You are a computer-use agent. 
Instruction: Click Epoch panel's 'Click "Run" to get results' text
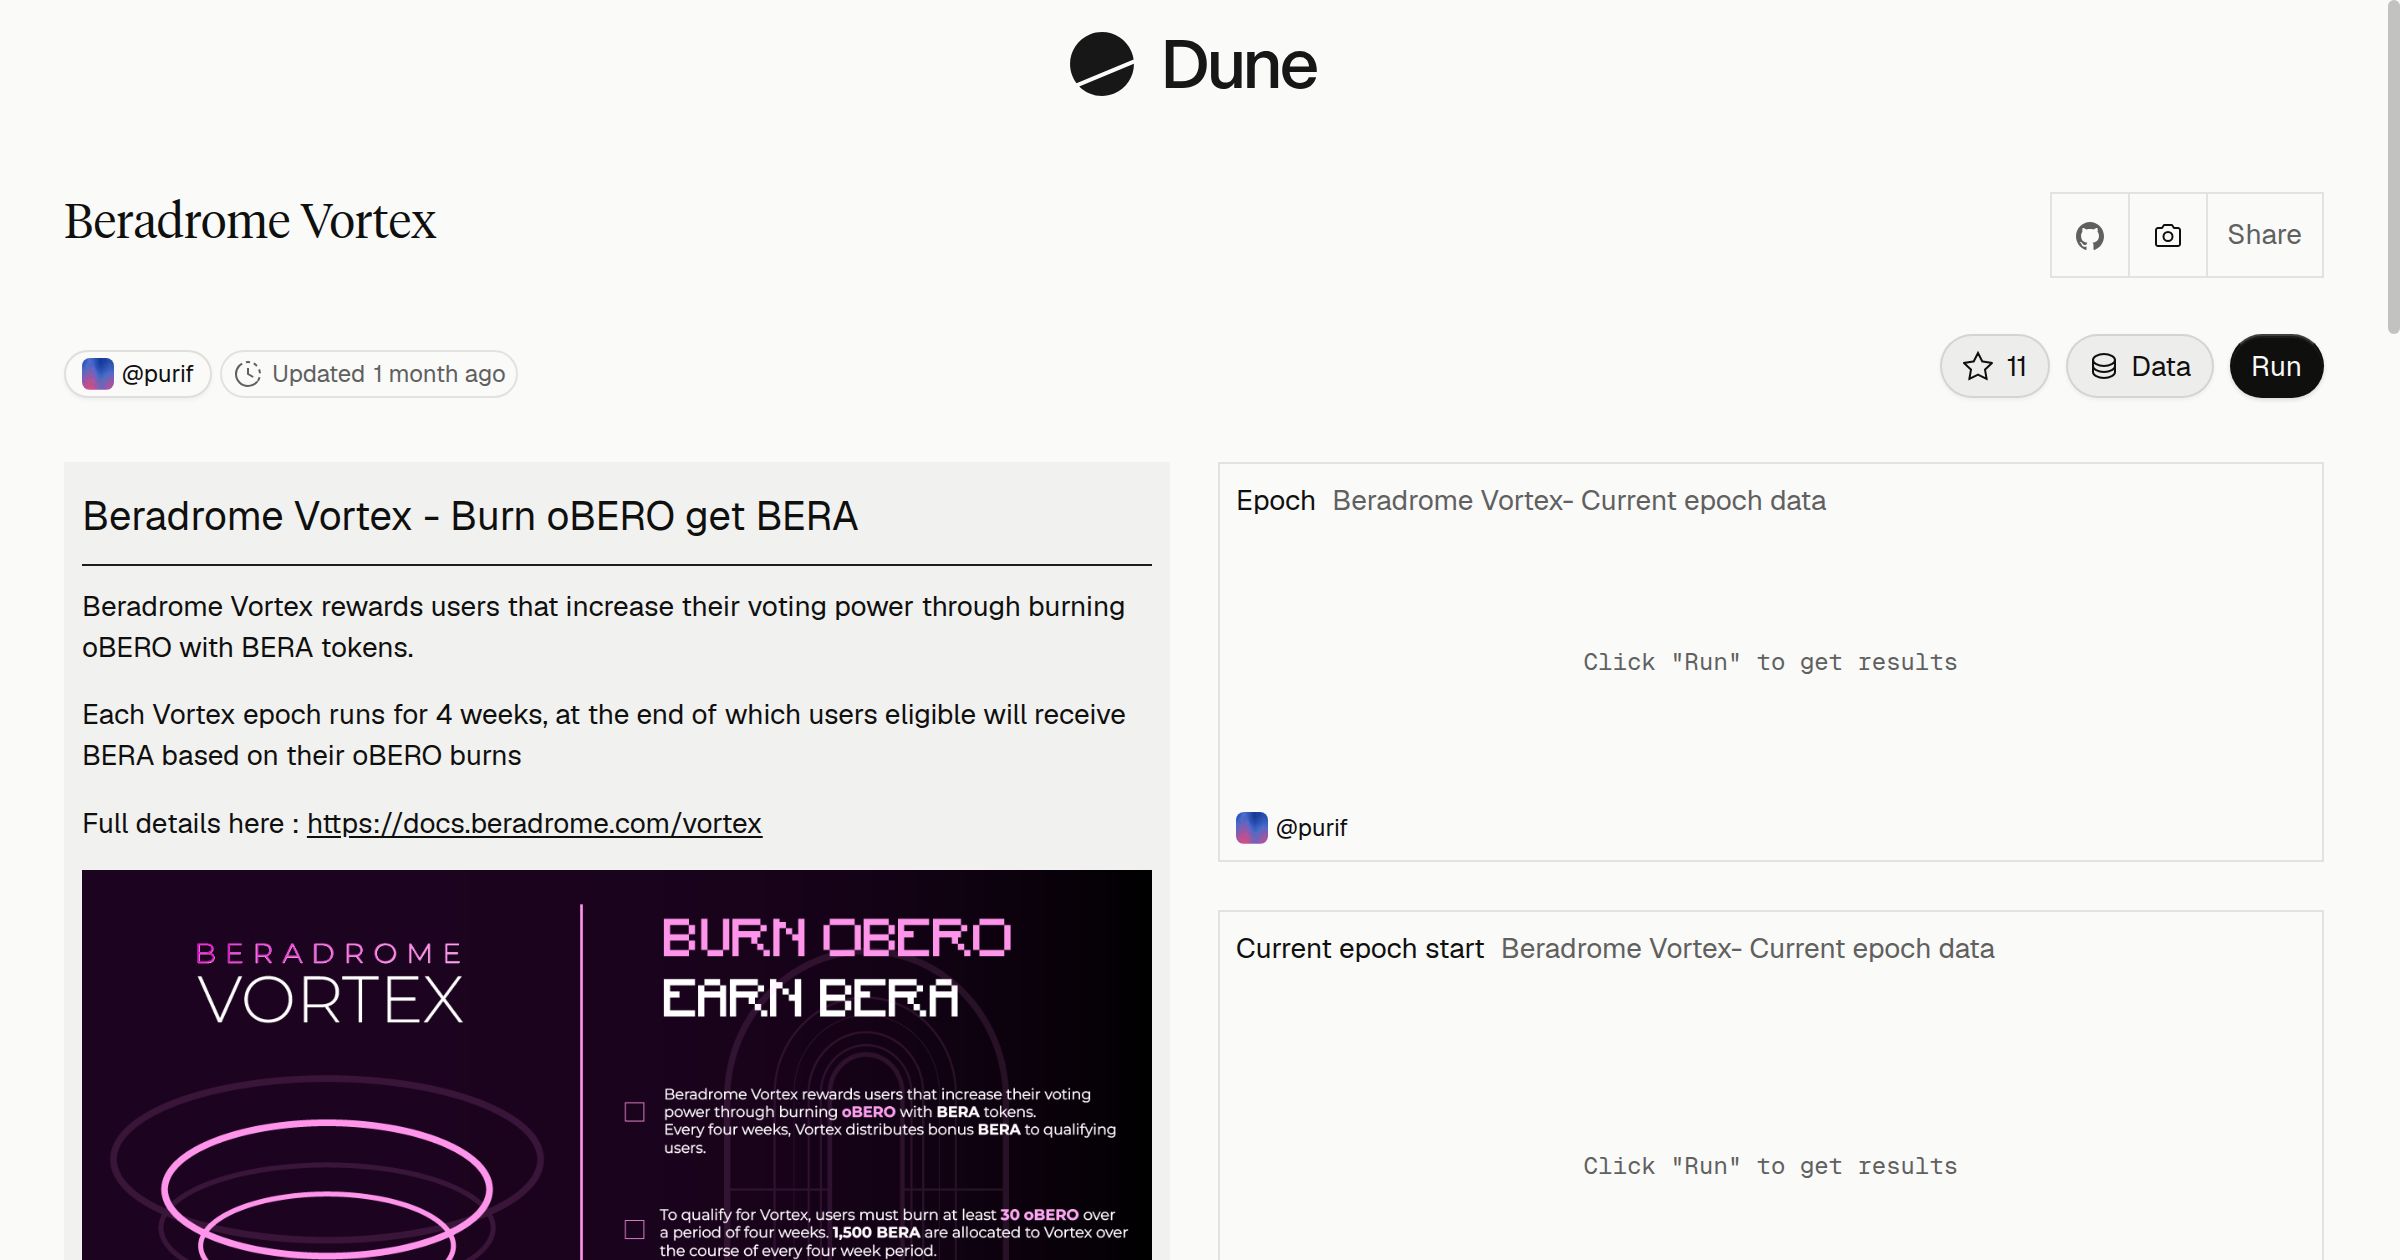coord(1770,662)
